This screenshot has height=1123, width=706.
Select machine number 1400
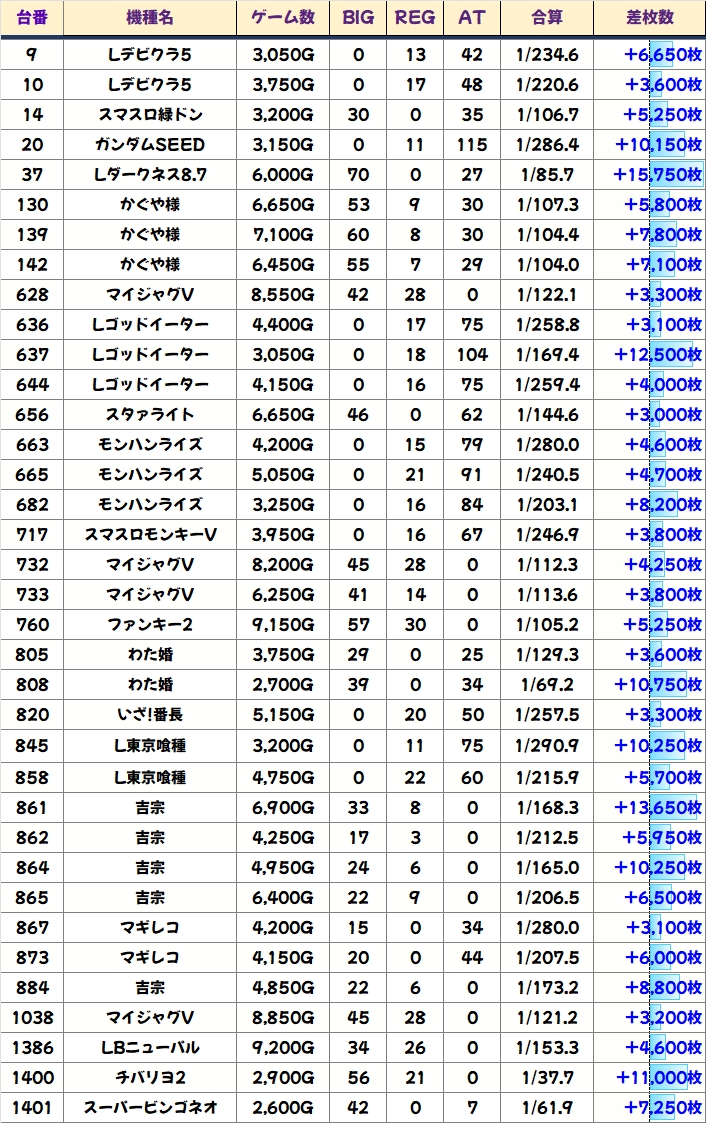tap(32, 1078)
